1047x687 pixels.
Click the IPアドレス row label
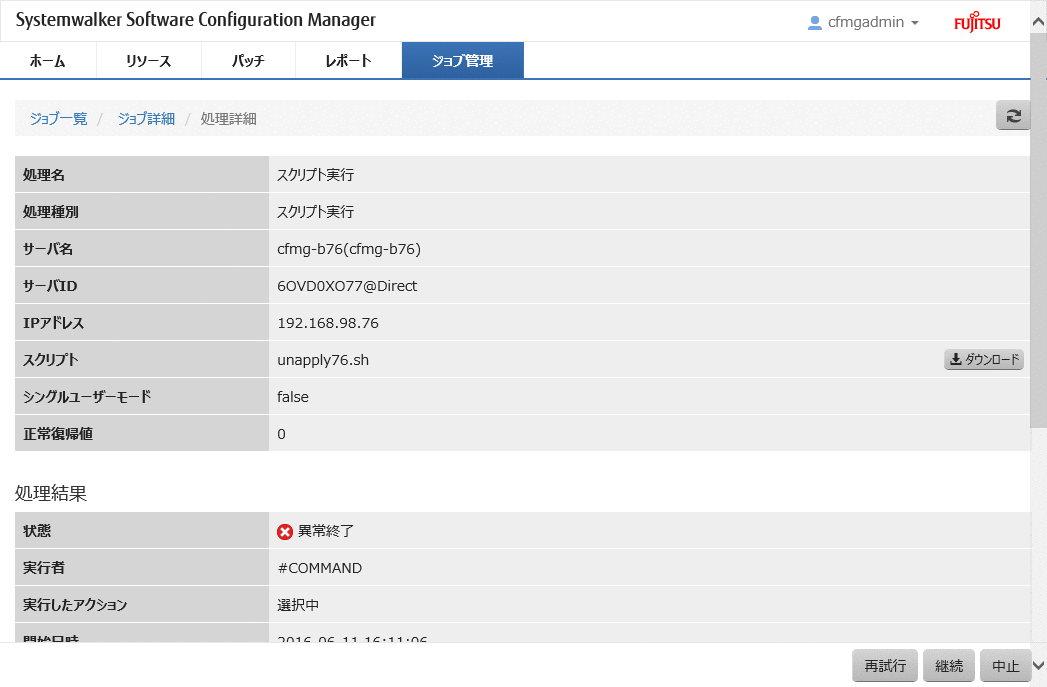point(53,323)
